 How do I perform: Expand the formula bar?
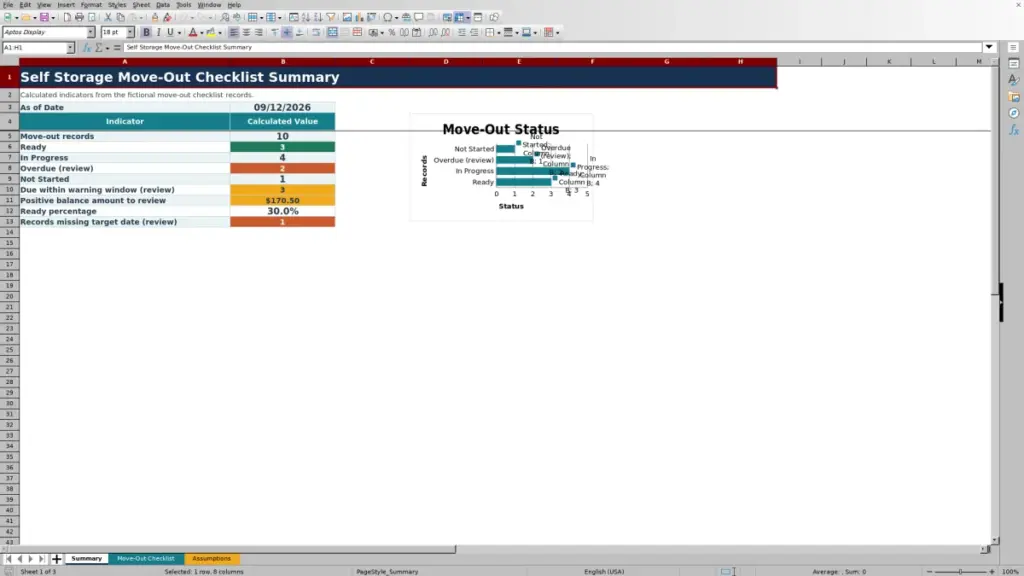point(989,47)
